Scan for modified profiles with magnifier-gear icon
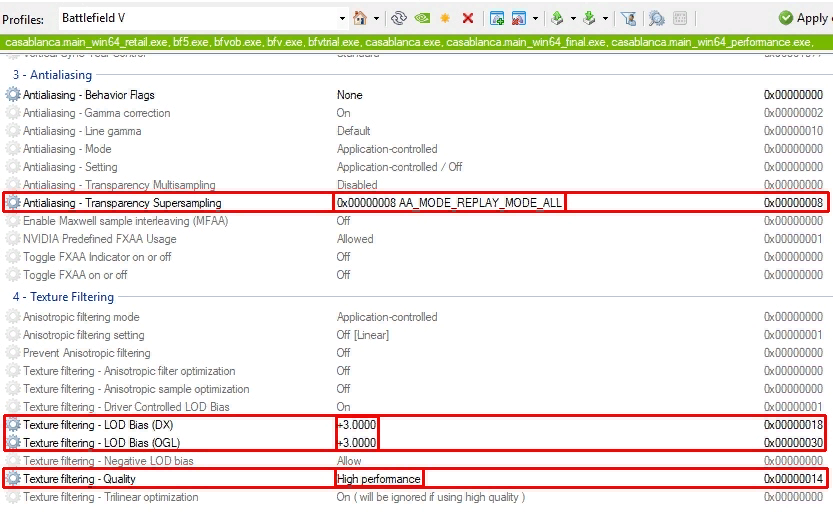Viewport: 833px width, 512px height. point(657,19)
